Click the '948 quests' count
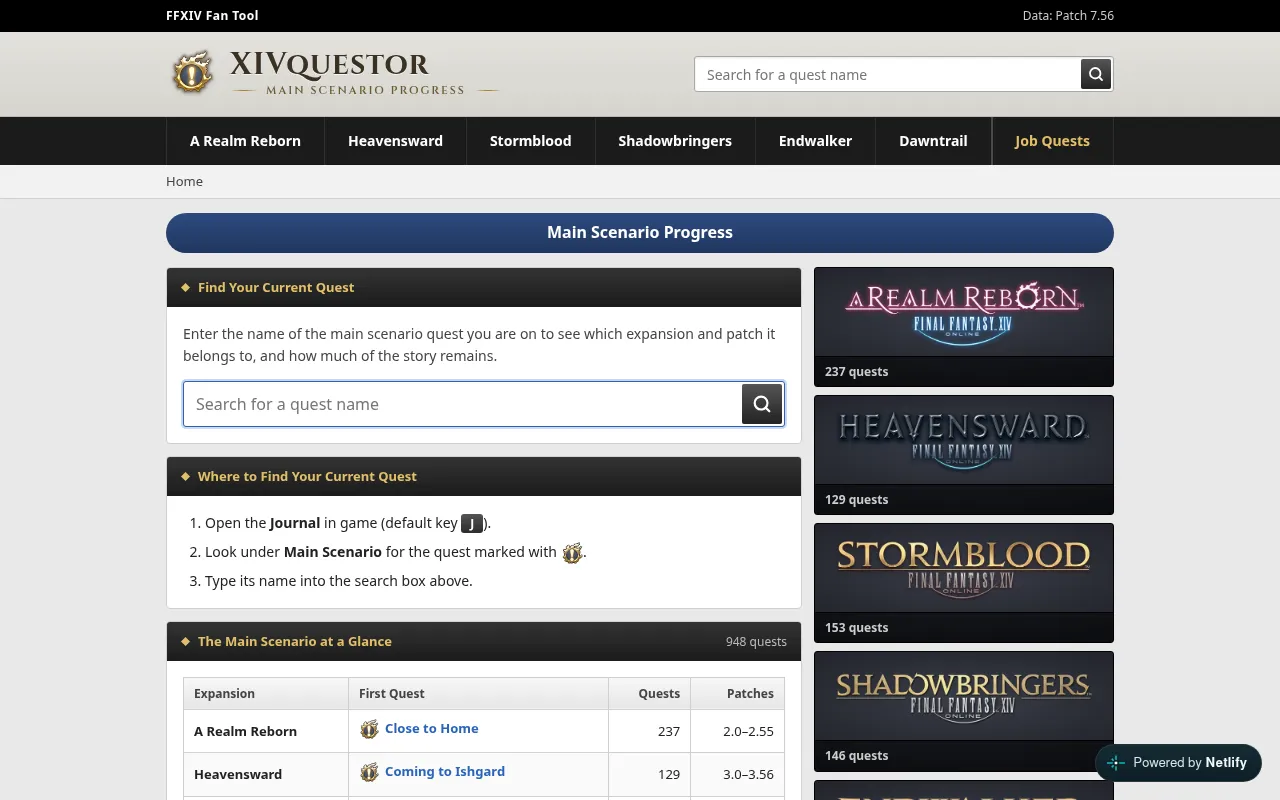This screenshot has width=1280, height=800. 756,642
